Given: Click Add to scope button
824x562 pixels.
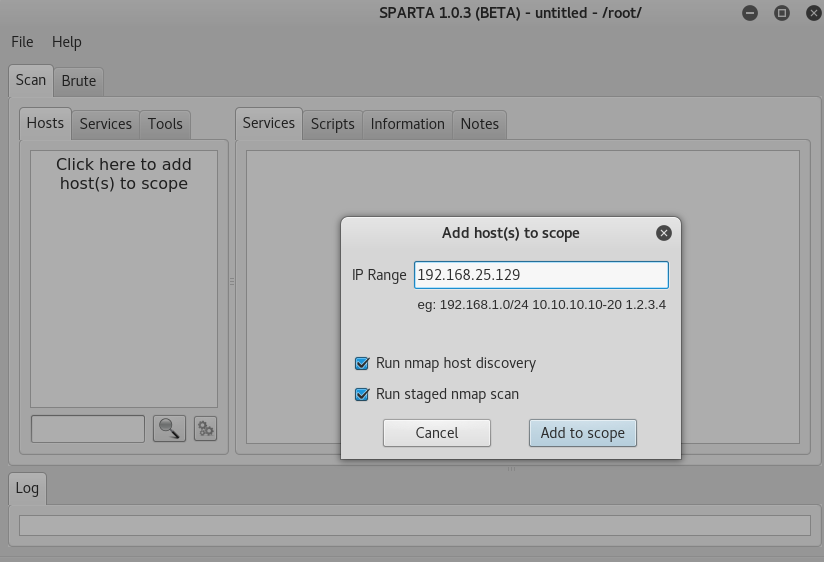Looking at the screenshot, I should point(583,433).
